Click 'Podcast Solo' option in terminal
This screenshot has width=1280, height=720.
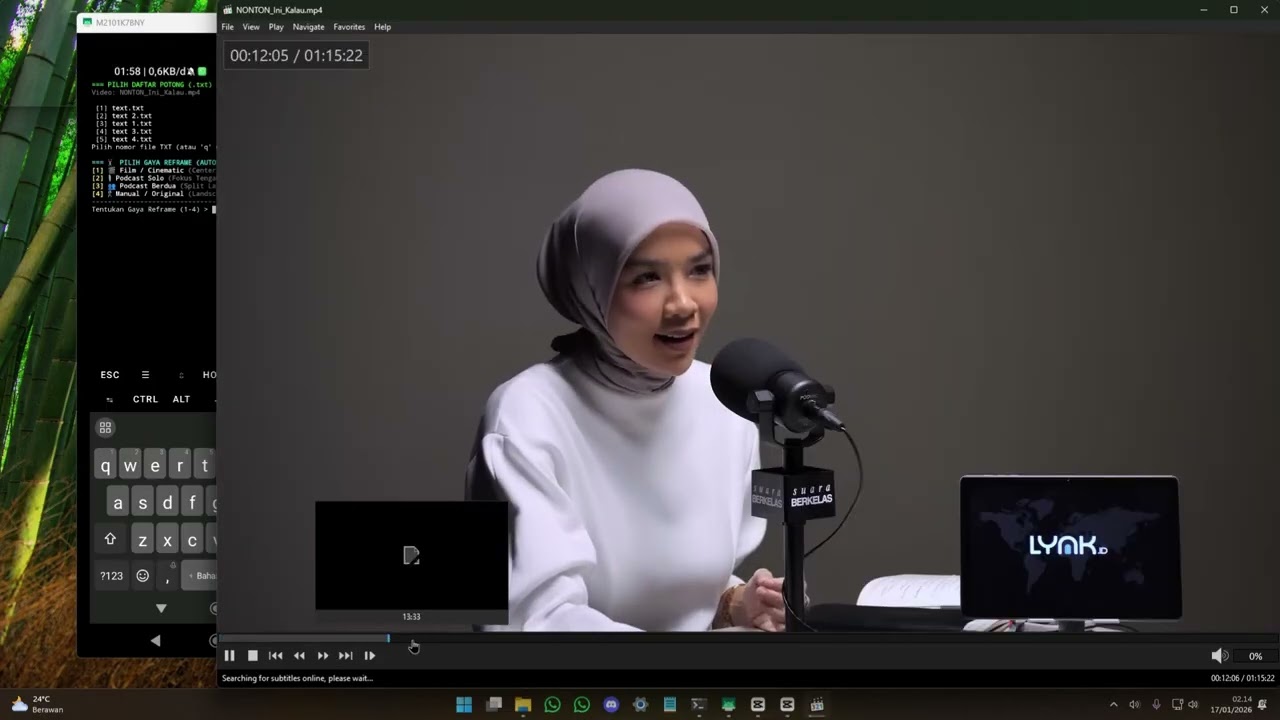point(139,178)
